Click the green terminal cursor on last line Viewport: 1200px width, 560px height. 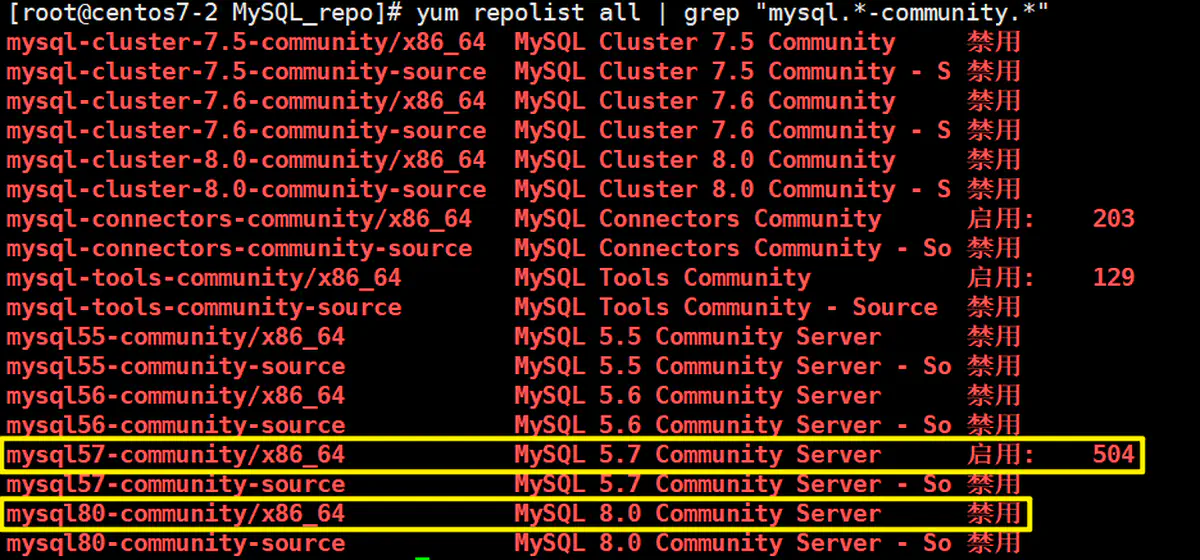pos(422,558)
